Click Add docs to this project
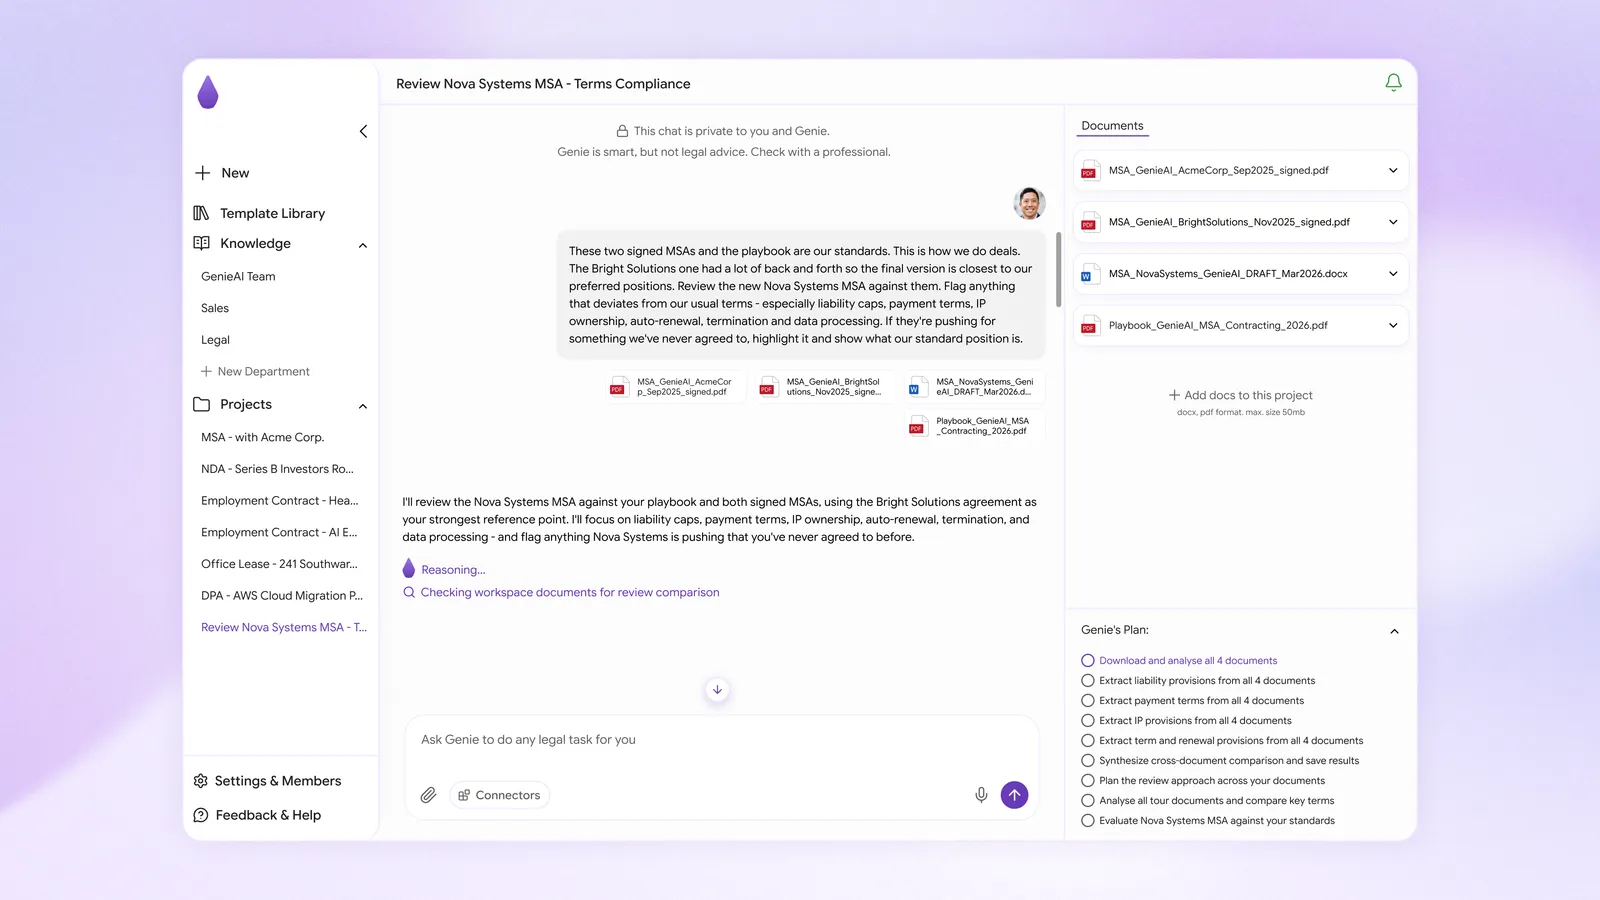Viewport: 1600px width, 900px height. [x=1240, y=395]
